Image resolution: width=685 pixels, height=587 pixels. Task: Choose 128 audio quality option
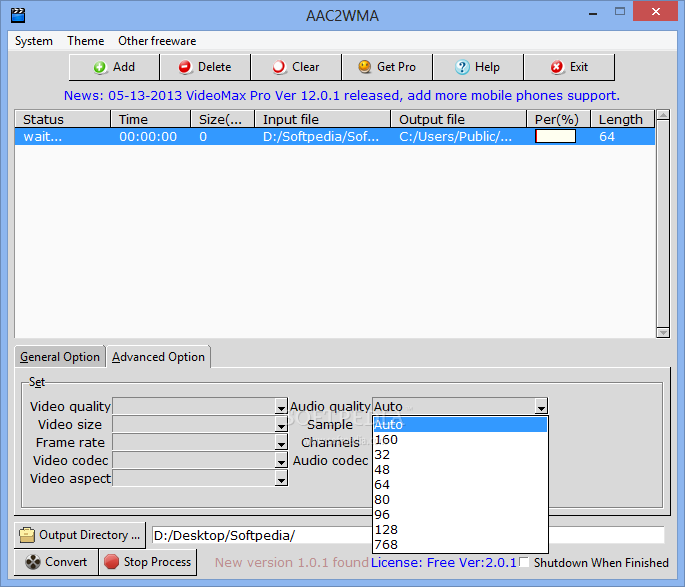(x=460, y=530)
